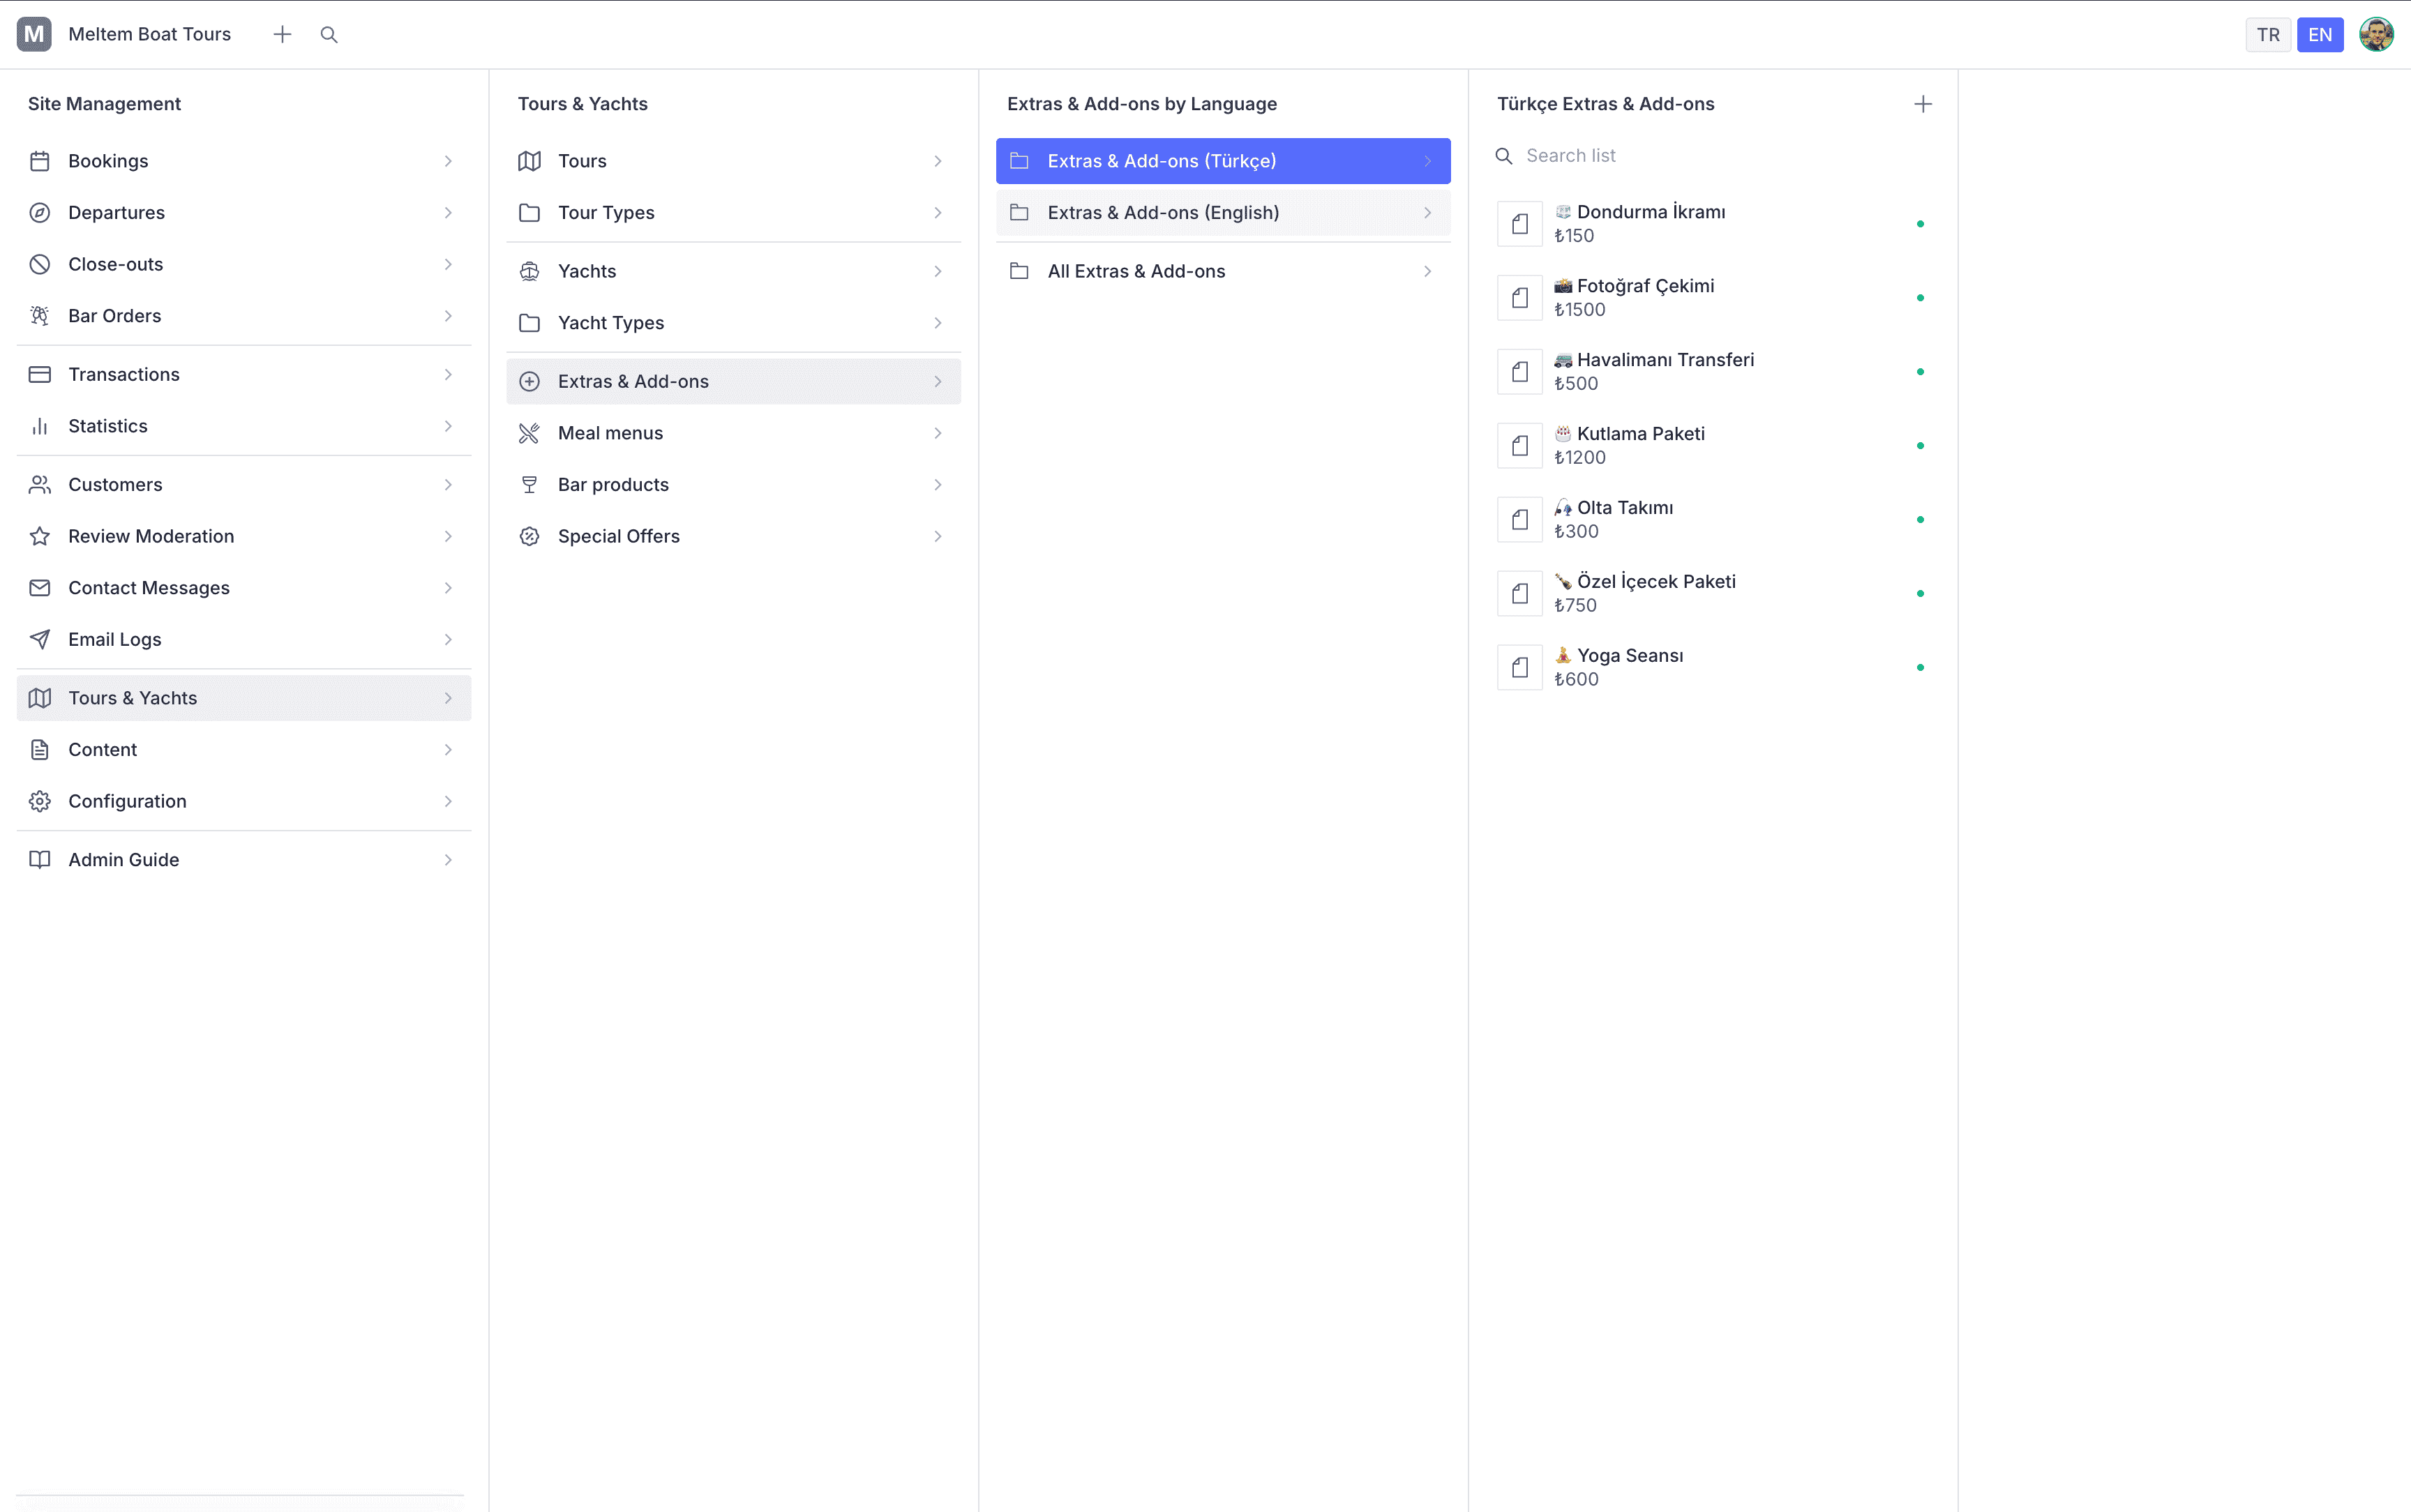The width and height of the screenshot is (2411, 1512).
Task: Click the Bookings calendar icon
Action: 40,161
